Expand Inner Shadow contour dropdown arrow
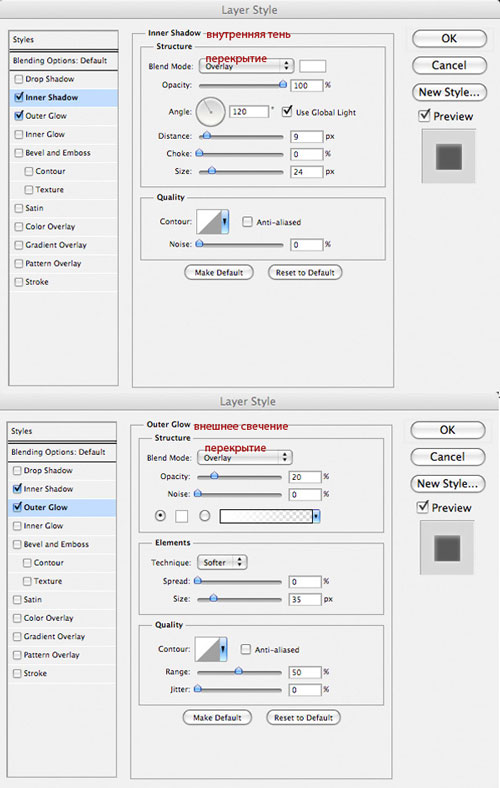This screenshot has width=500, height=788. 225,222
